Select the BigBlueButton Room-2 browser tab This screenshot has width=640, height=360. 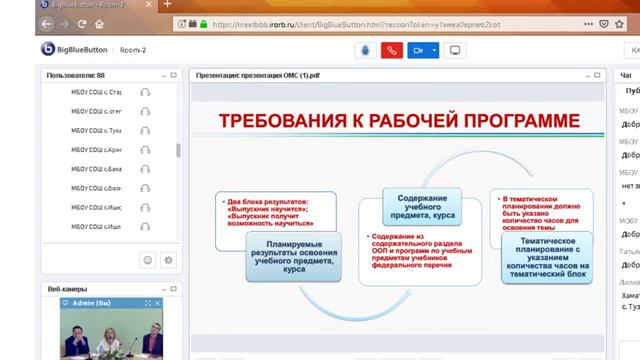pos(96,5)
